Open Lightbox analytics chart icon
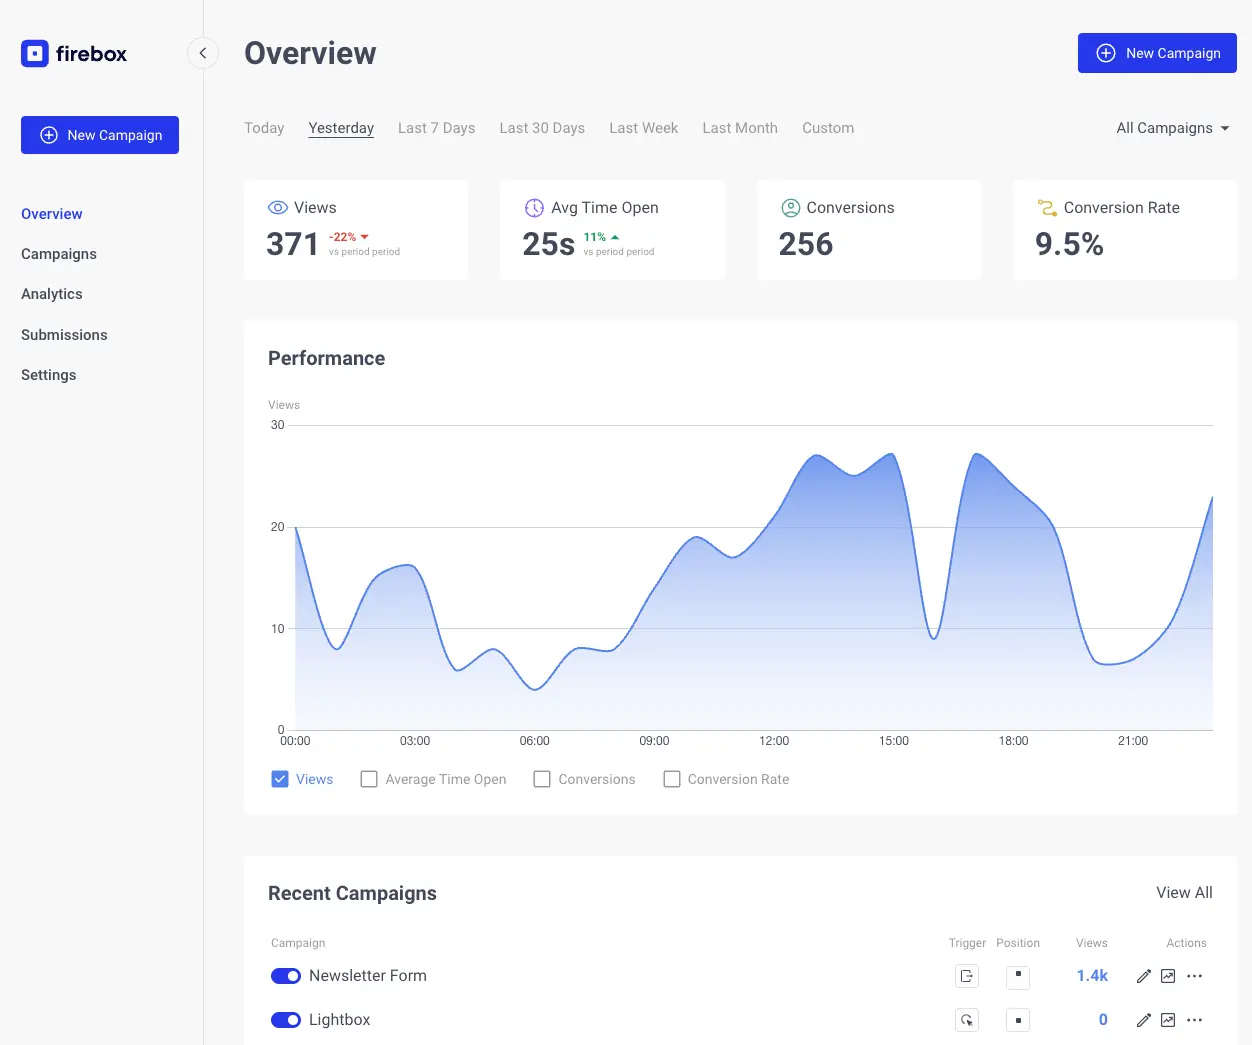1252x1045 pixels. coord(1168,1020)
